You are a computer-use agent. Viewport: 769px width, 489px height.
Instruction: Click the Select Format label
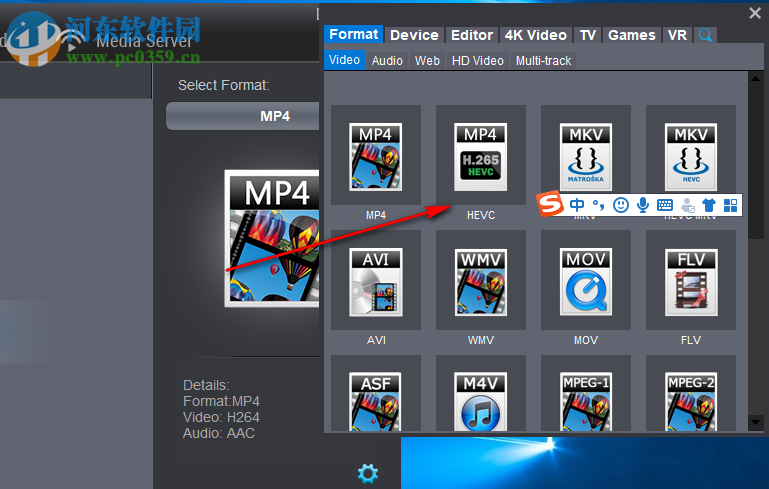224,85
